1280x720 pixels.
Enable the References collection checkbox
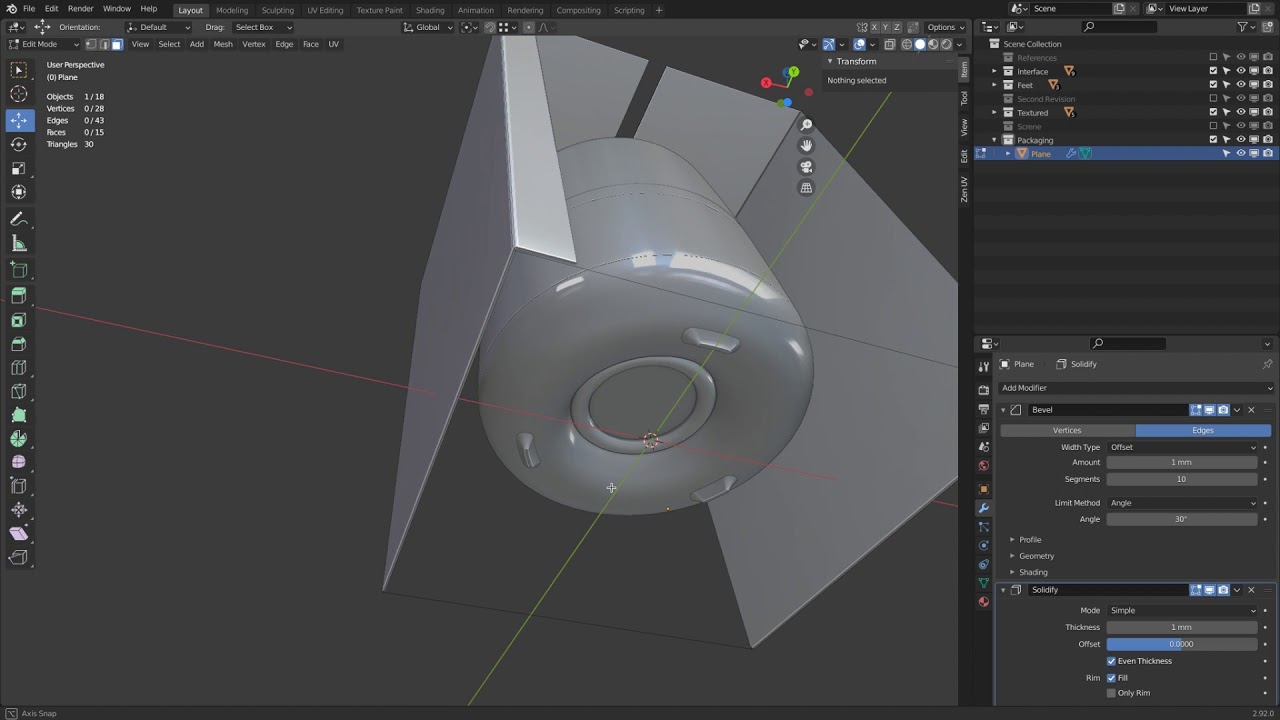click(1213, 58)
